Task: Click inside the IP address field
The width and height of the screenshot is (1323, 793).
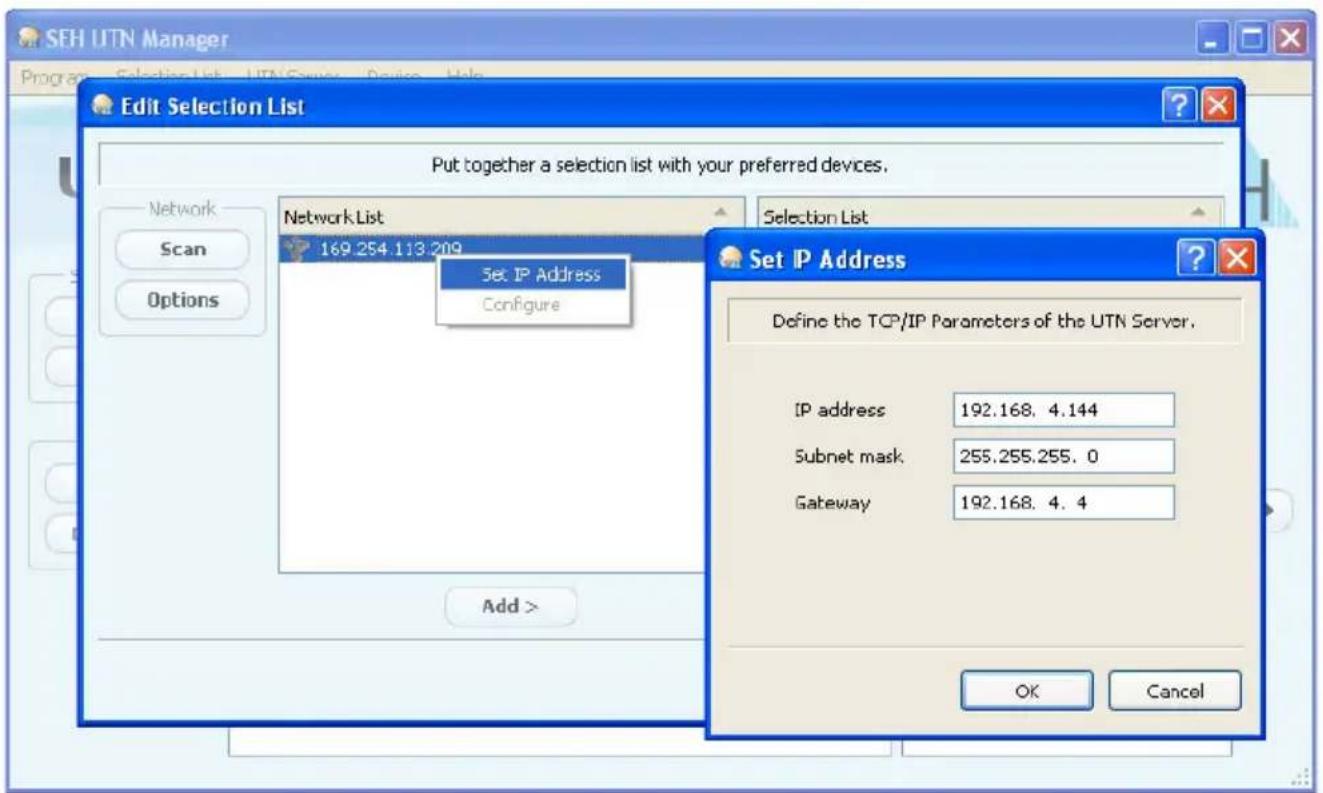Action: (x=1063, y=409)
